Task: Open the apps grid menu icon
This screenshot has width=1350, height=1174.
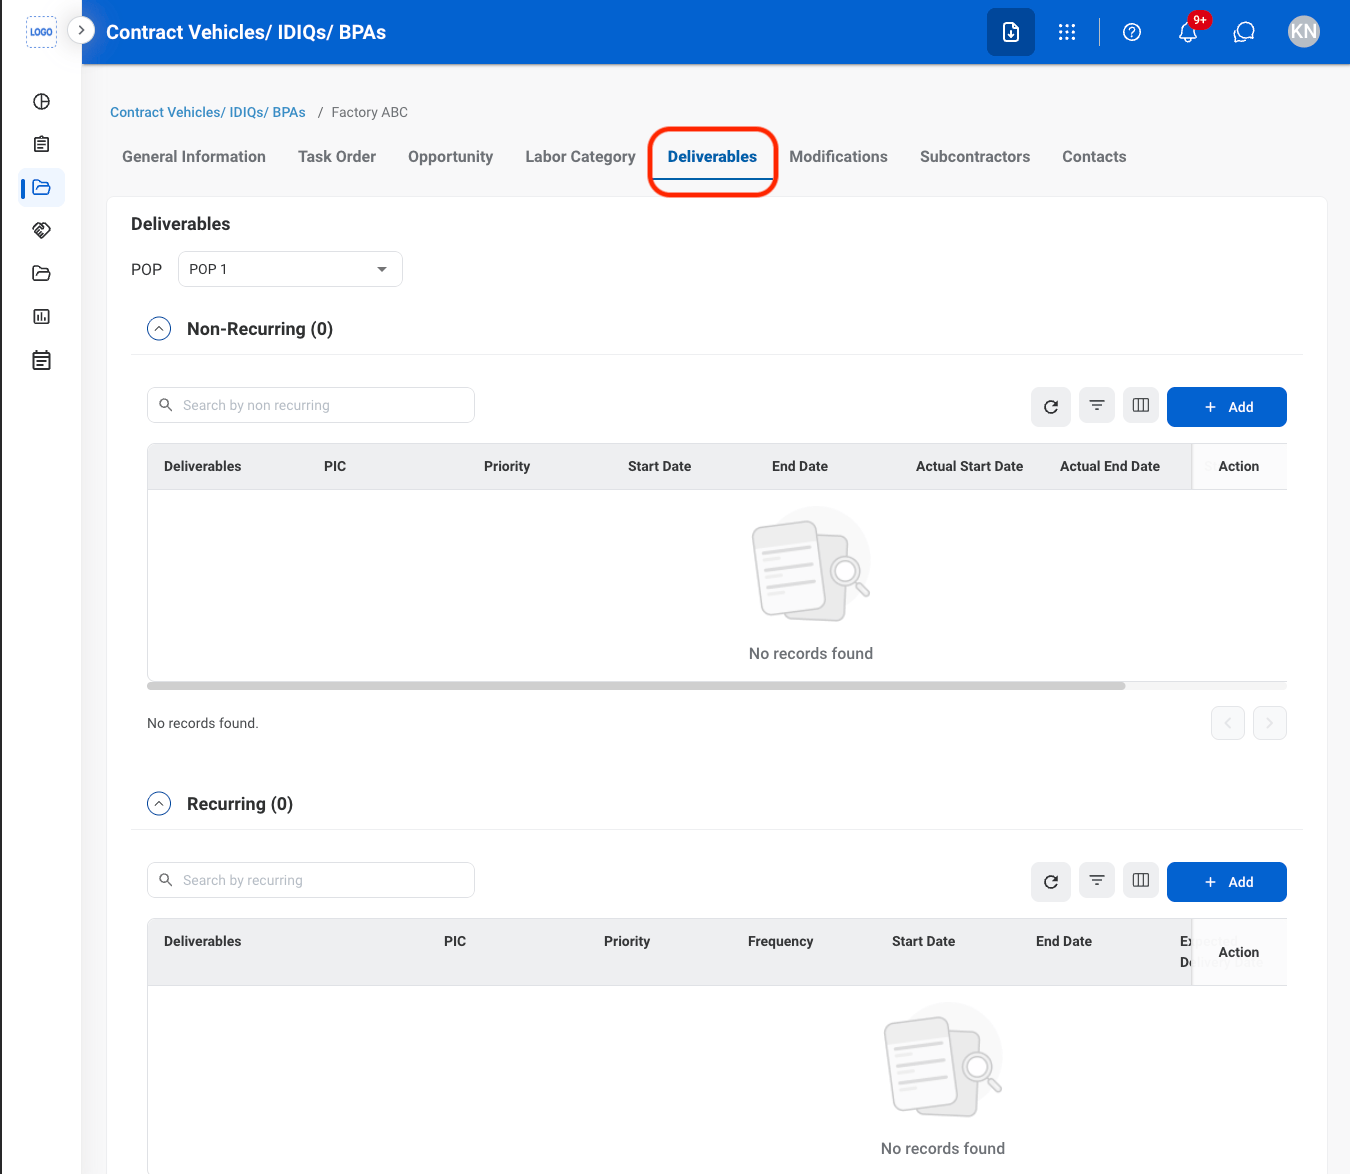Action: click(x=1067, y=32)
